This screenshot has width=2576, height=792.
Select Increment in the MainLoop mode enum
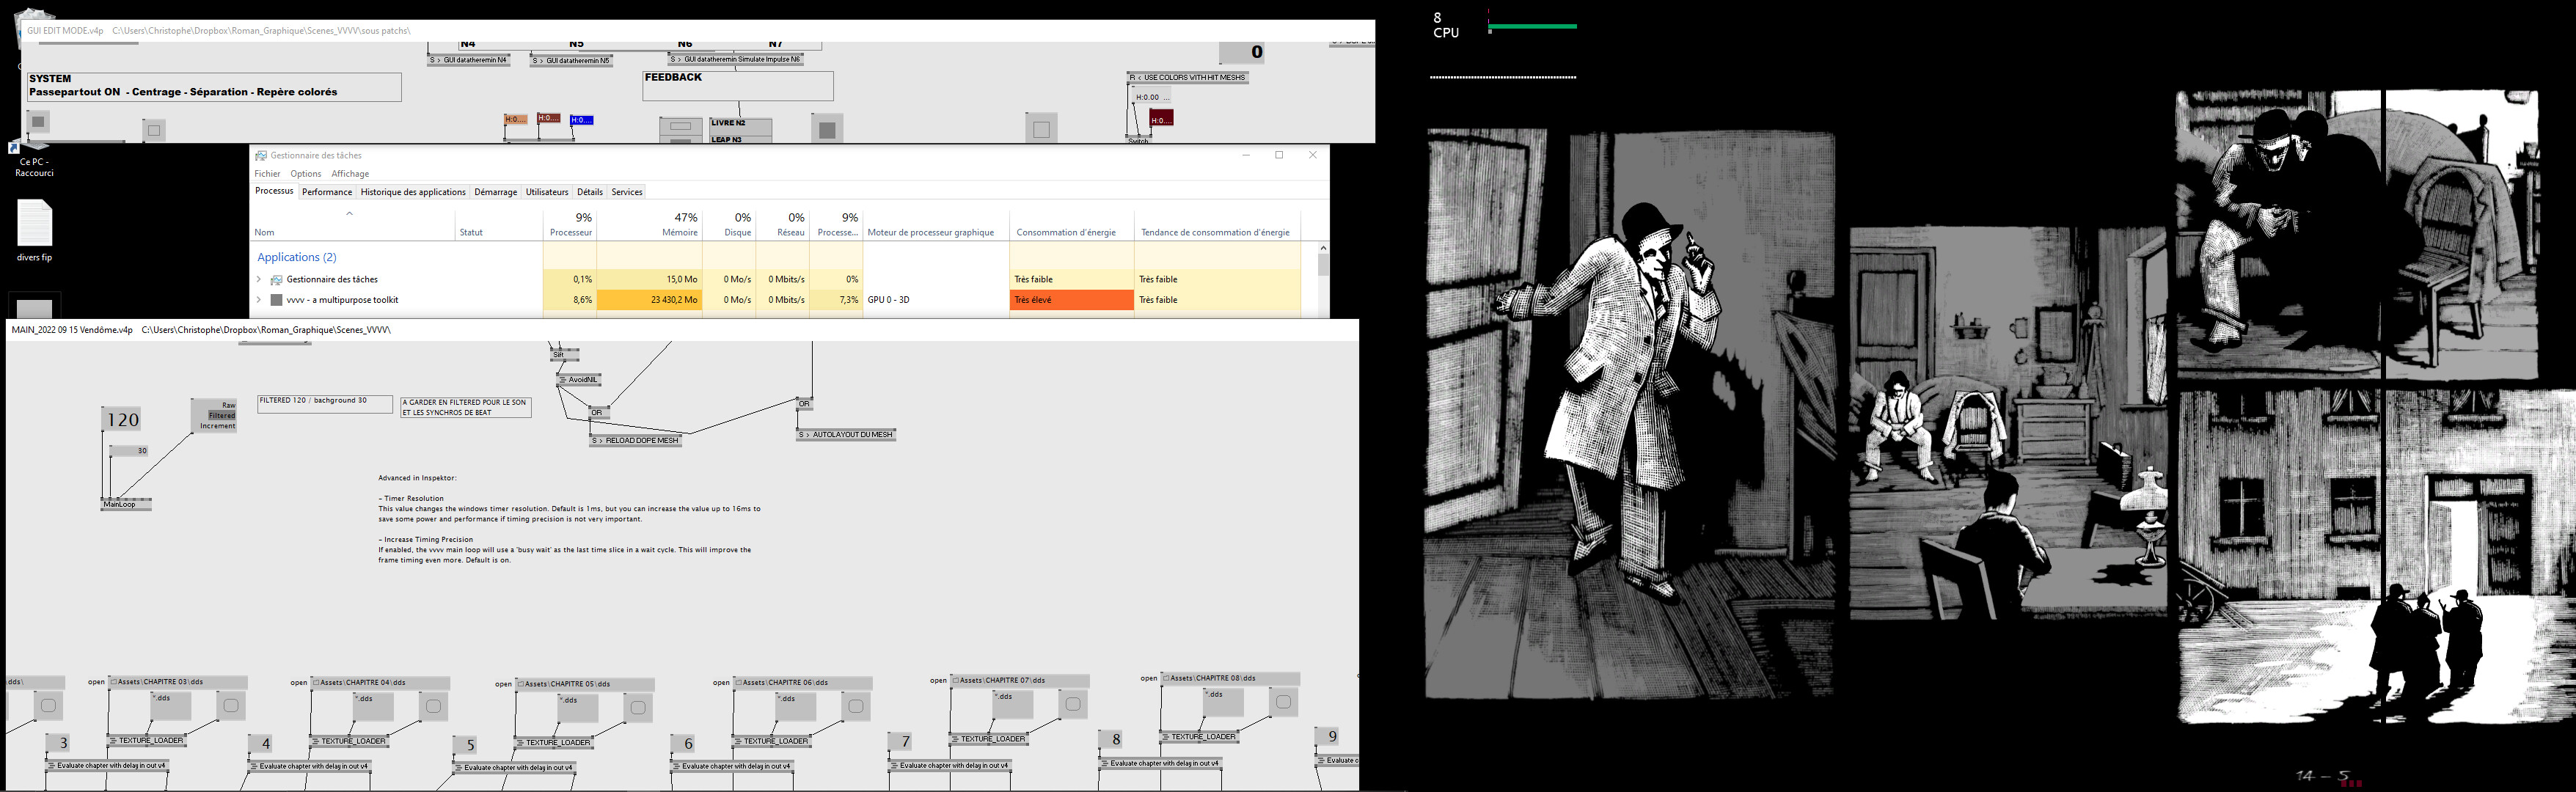click(x=217, y=426)
